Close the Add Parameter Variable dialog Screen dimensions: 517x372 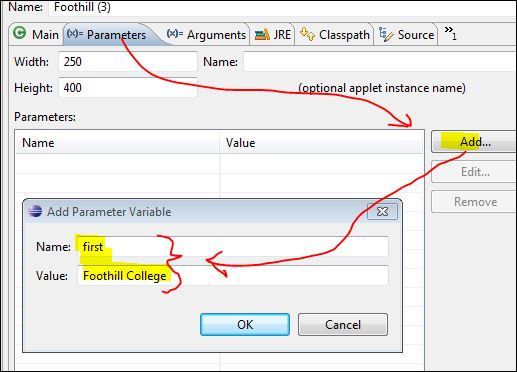[382, 211]
